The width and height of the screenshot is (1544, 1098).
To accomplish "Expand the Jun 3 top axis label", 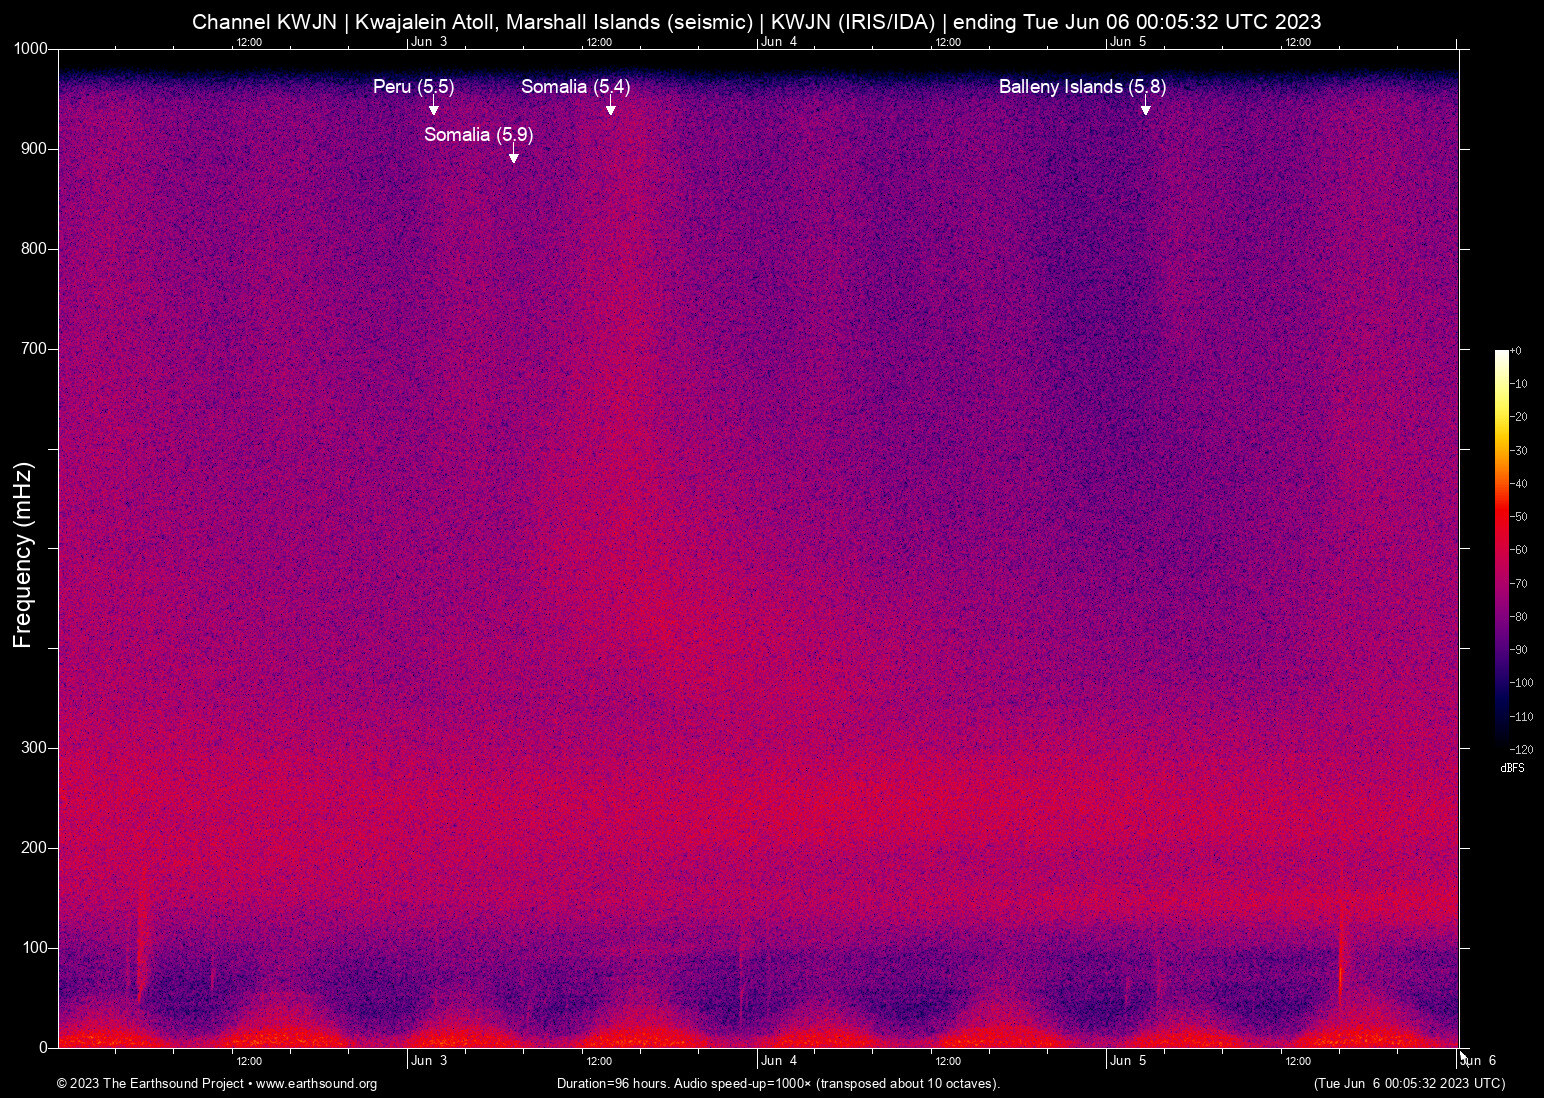I will pos(430,42).
